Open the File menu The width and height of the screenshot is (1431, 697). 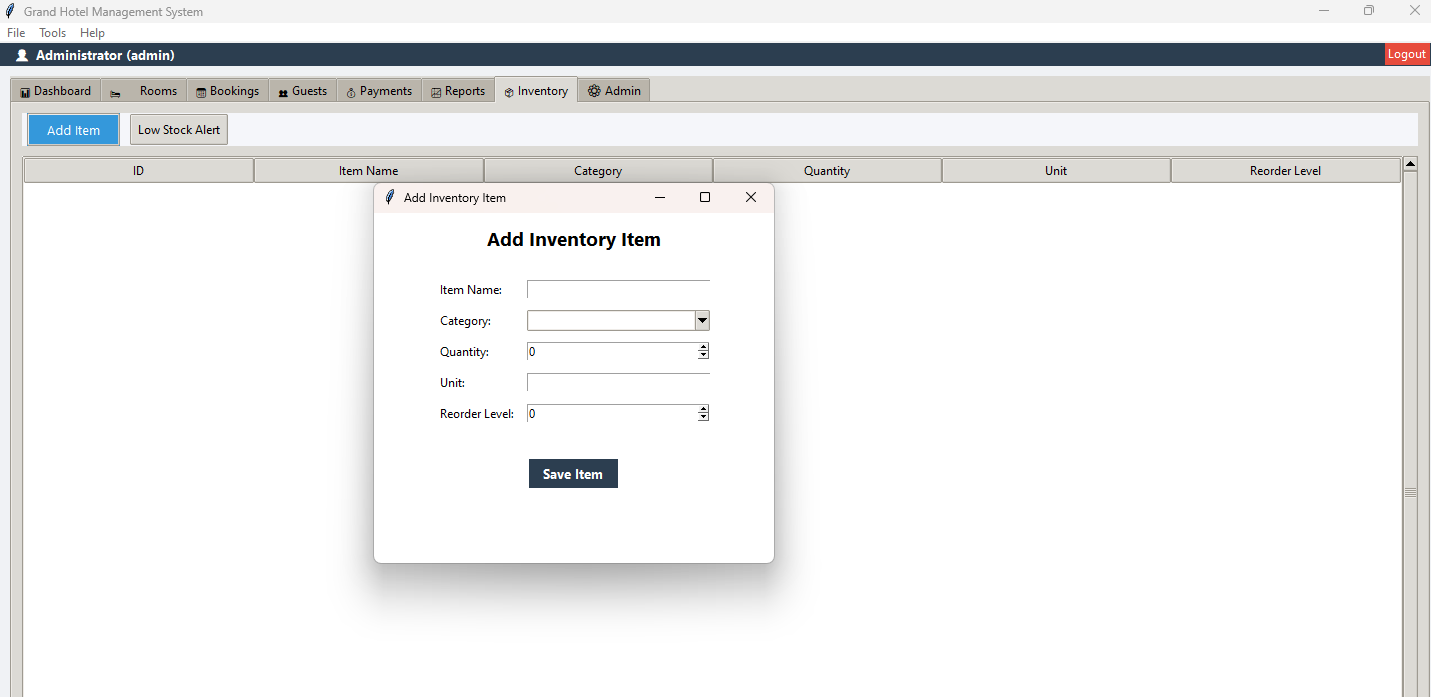(x=16, y=33)
